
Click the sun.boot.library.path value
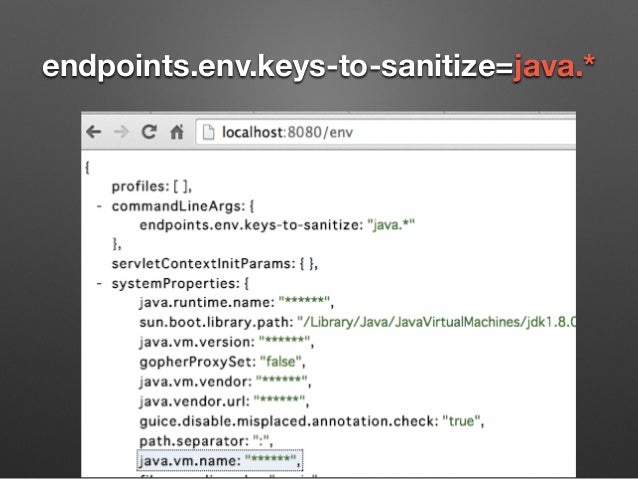436,322
